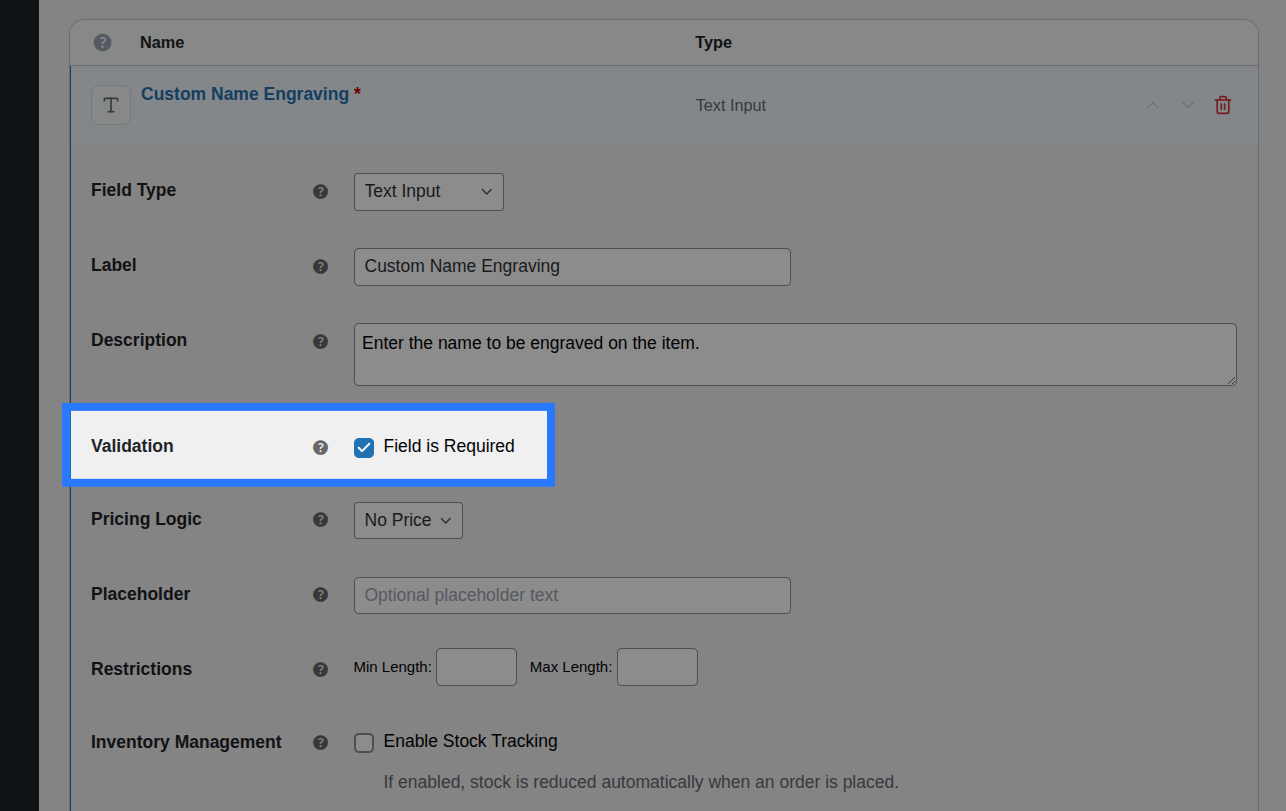Image resolution: width=1286 pixels, height=811 pixels.
Task: Move the Custom Name Engraving field up
Action: tap(1153, 105)
